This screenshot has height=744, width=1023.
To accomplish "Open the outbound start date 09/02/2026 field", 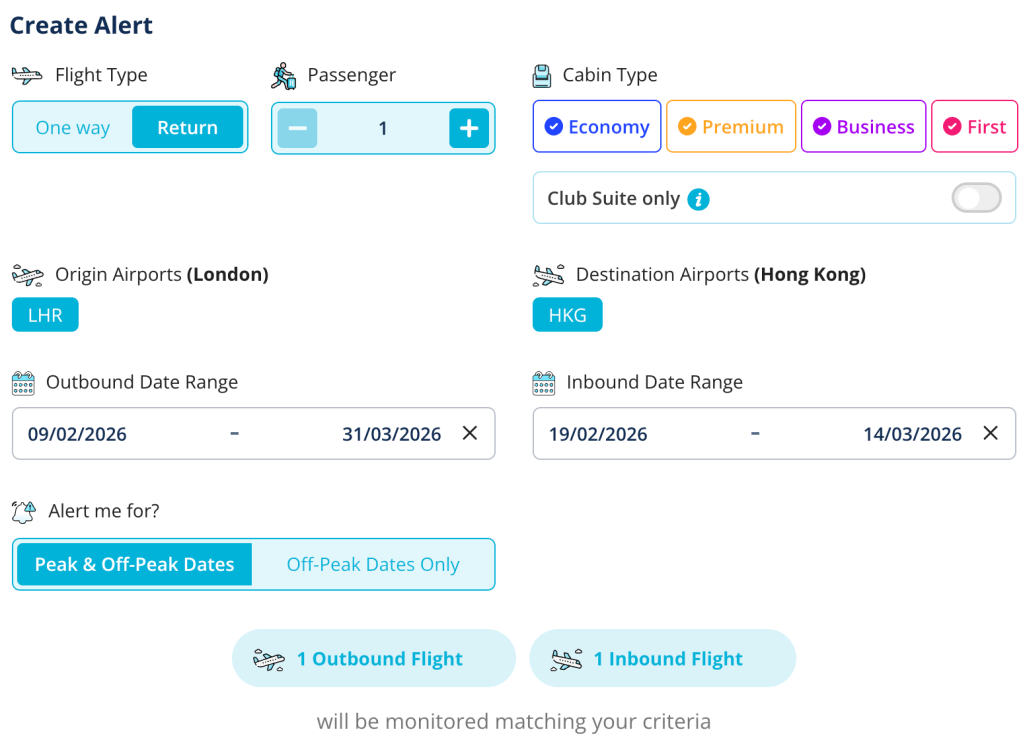I will 78,434.
